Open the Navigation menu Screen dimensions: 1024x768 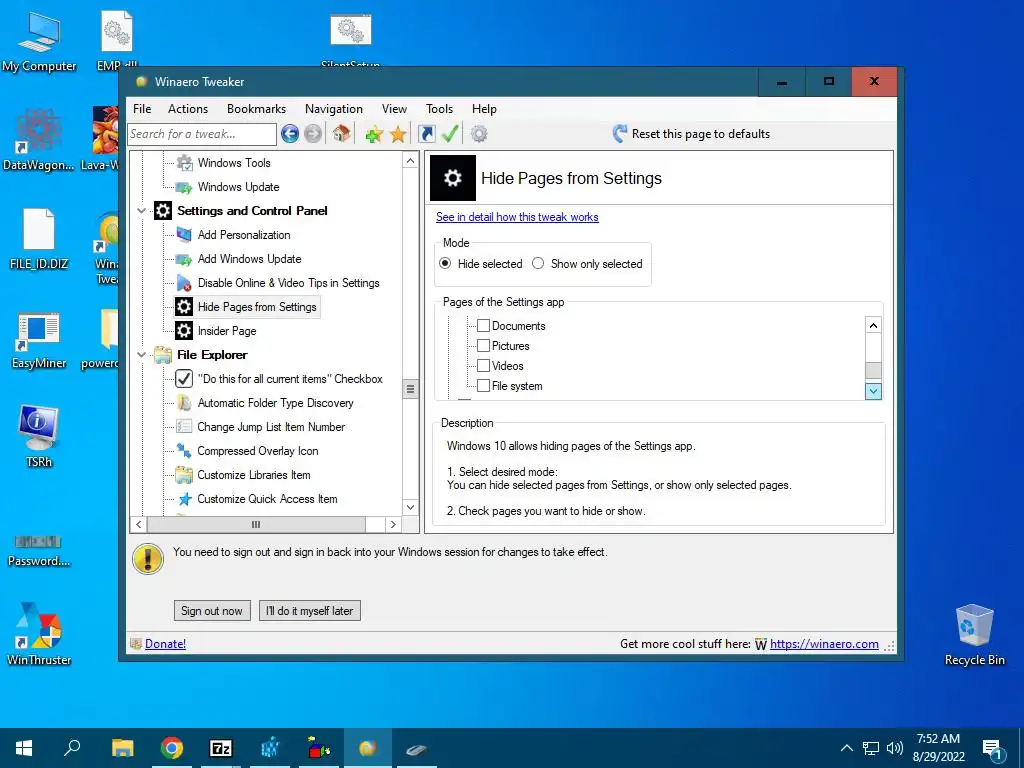pyautogui.click(x=334, y=109)
